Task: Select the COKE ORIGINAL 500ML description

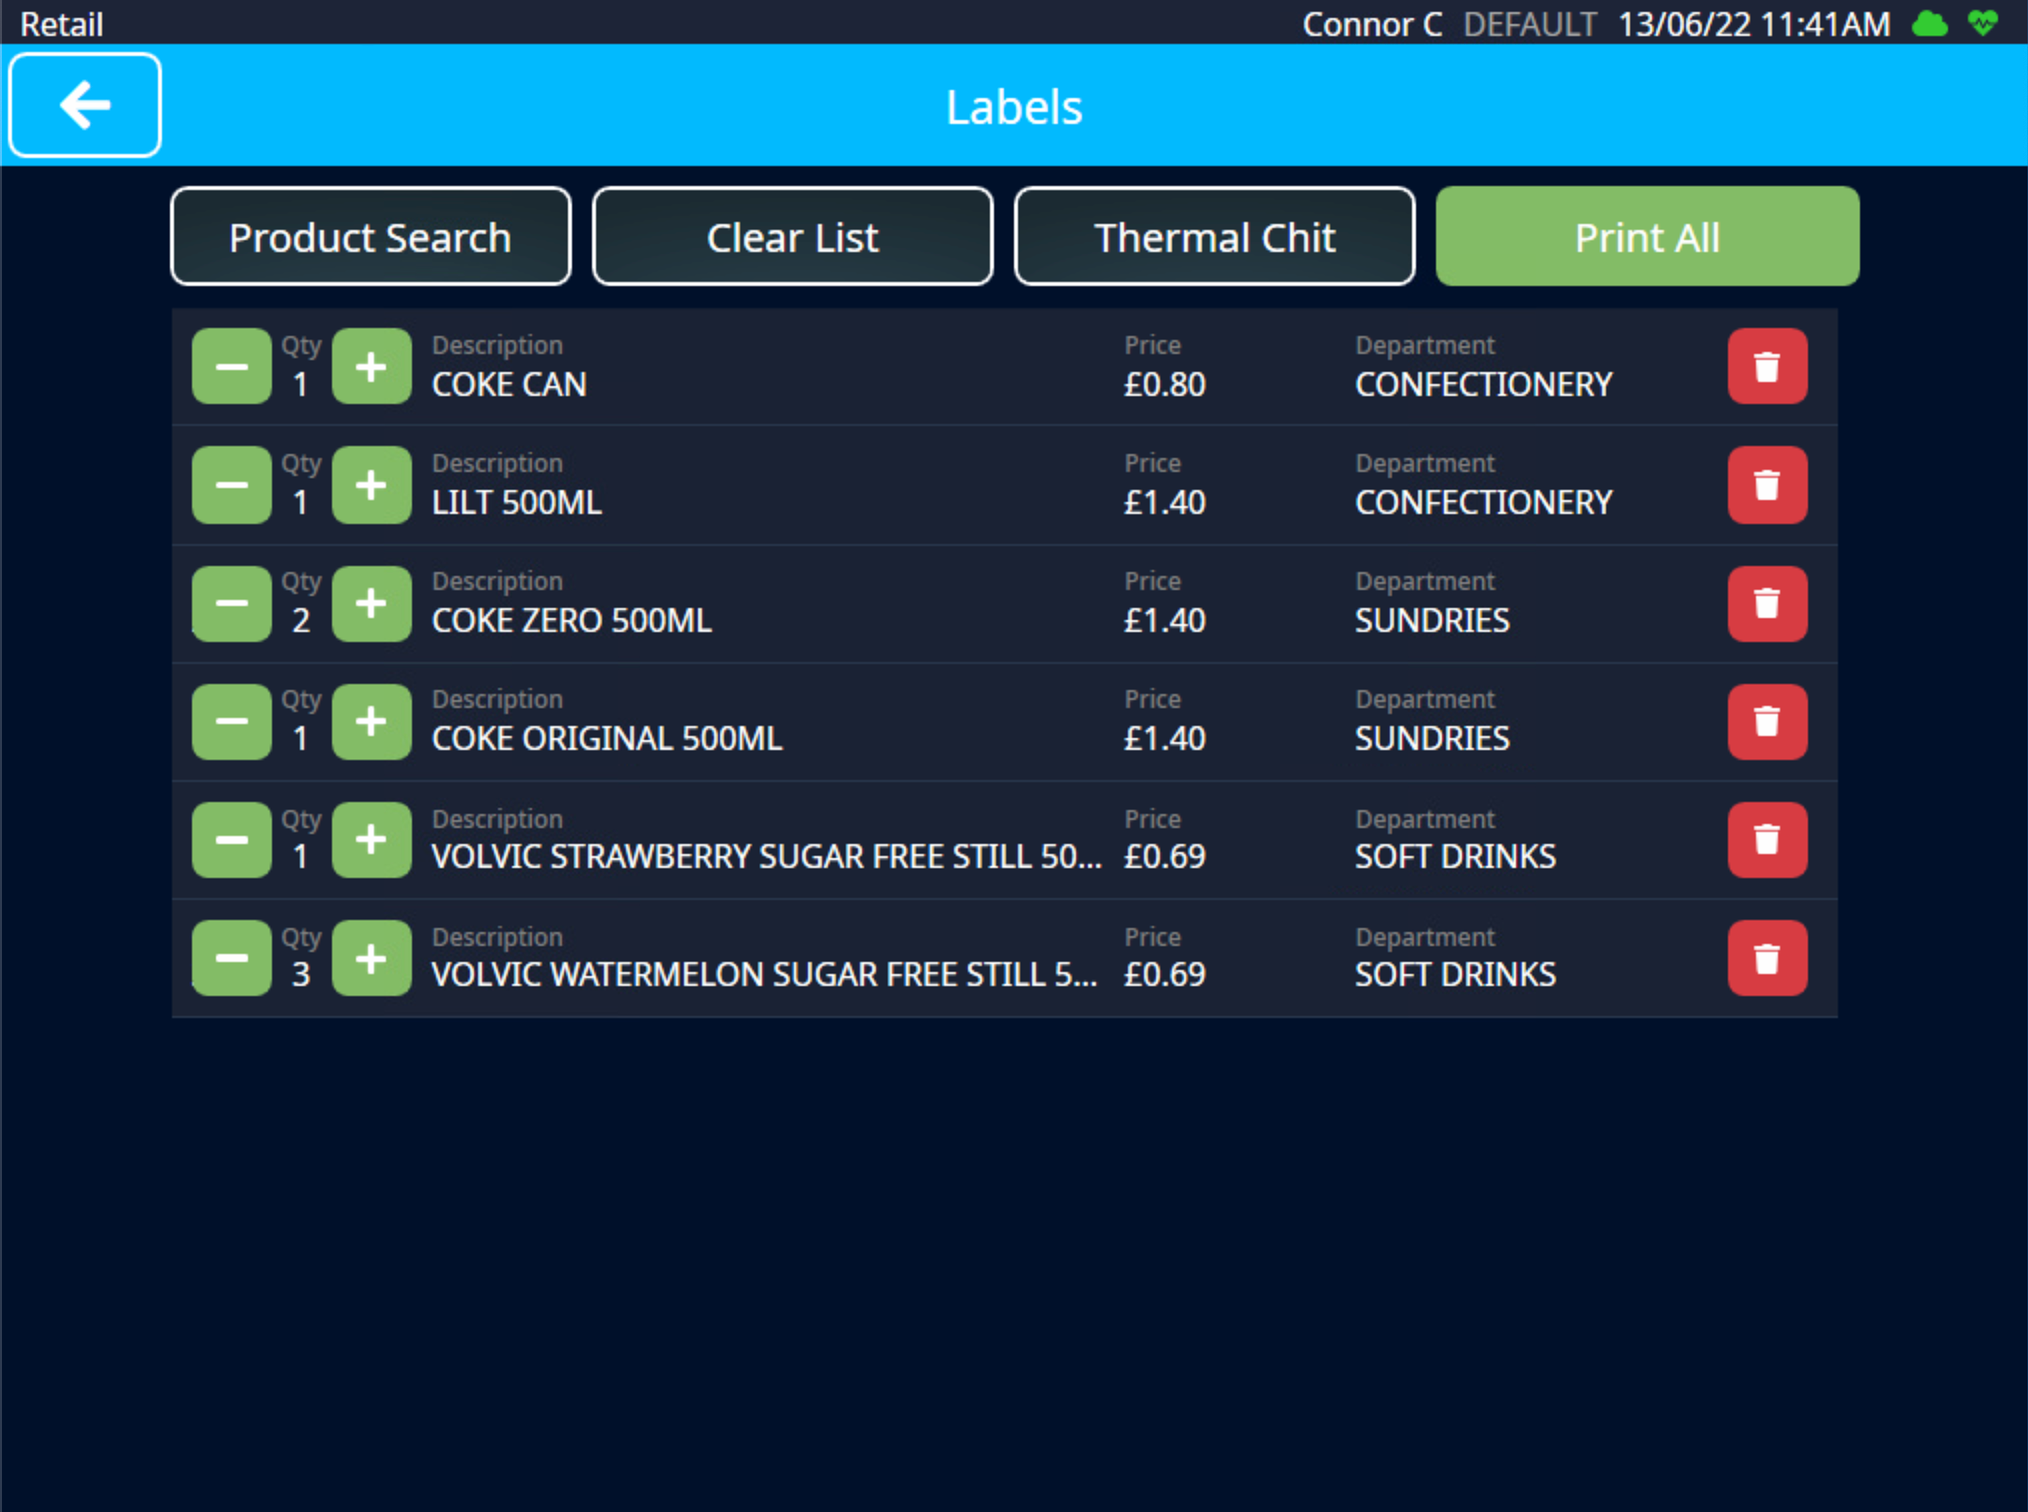Action: pos(607,738)
